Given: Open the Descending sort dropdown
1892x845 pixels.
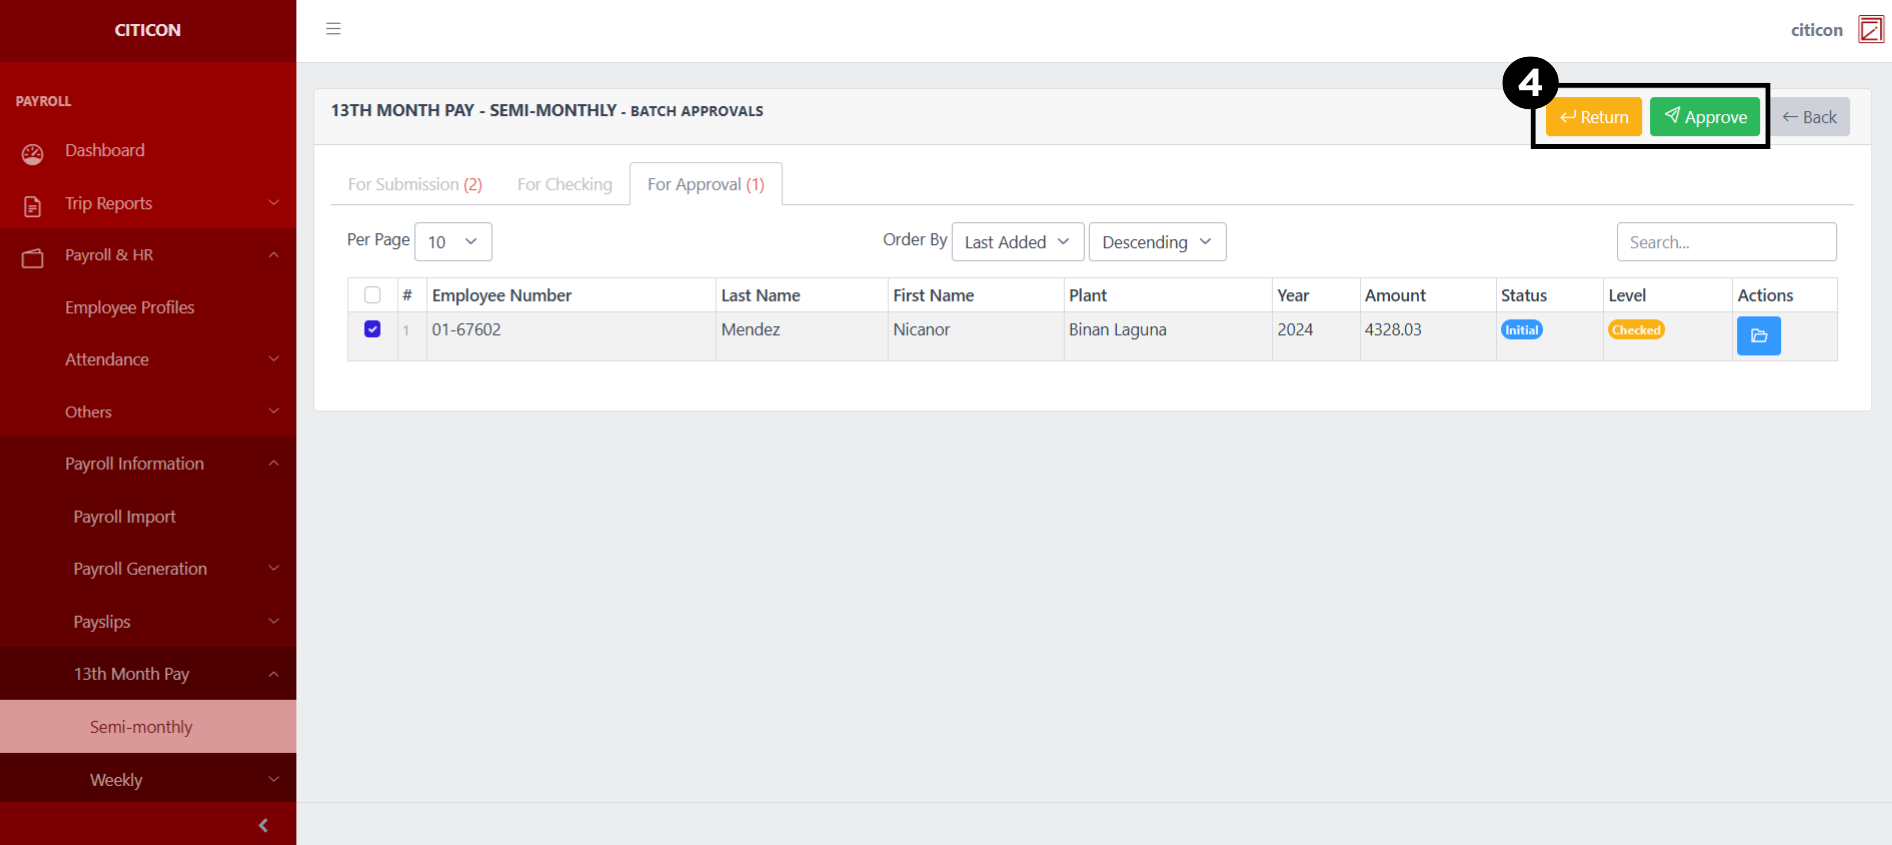Looking at the screenshot, I should 1156,242.
